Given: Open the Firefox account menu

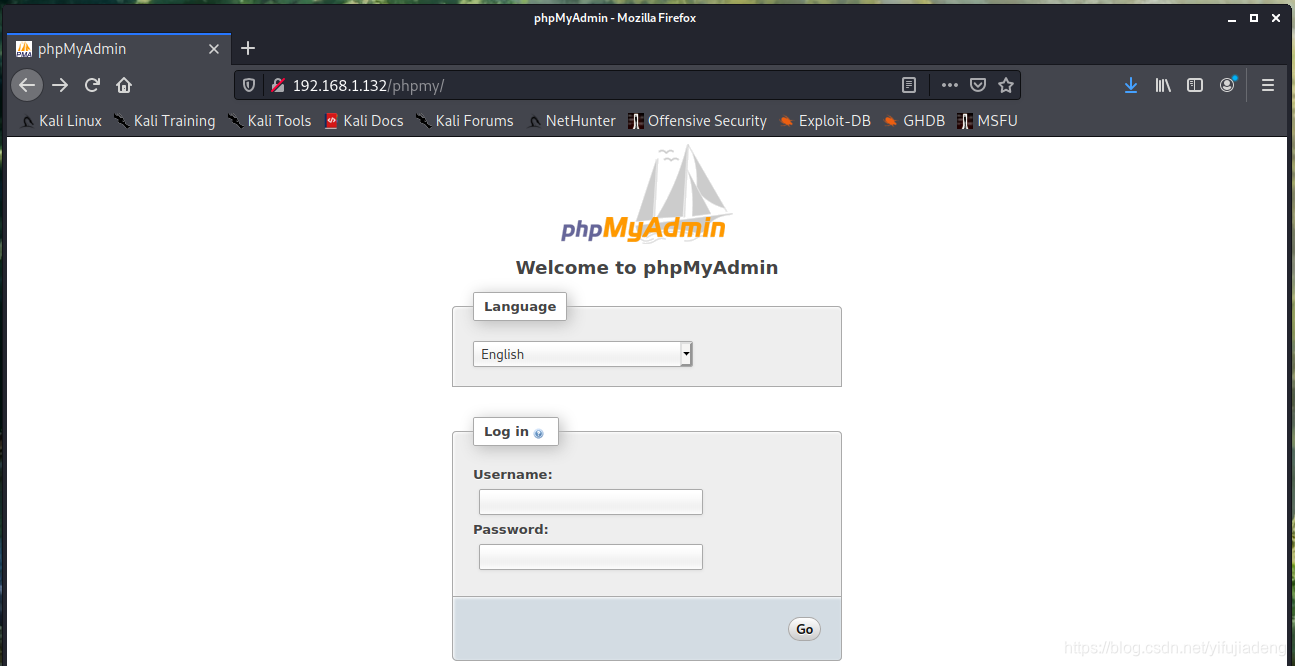Looking at the screenshot, I should click(1227, 85).
